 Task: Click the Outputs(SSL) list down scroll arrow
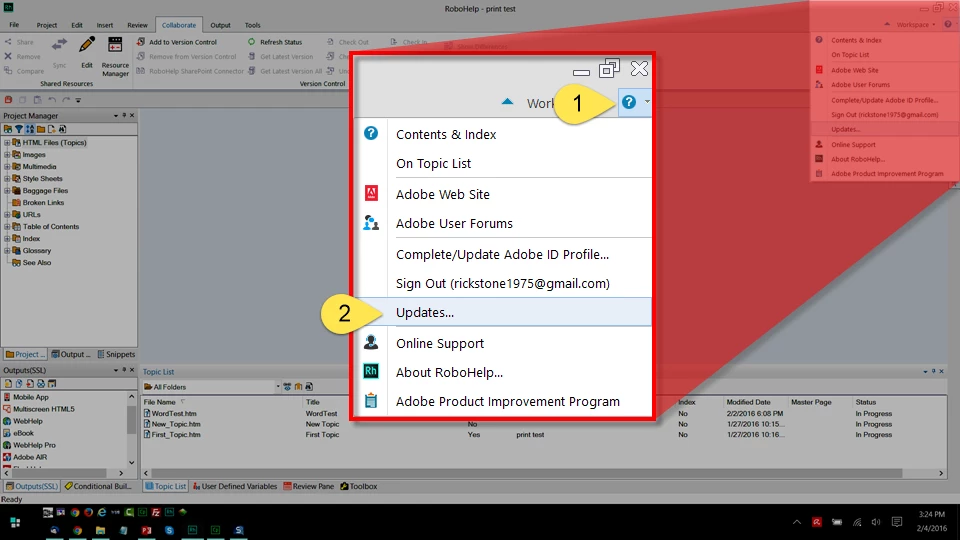point(131,463)
